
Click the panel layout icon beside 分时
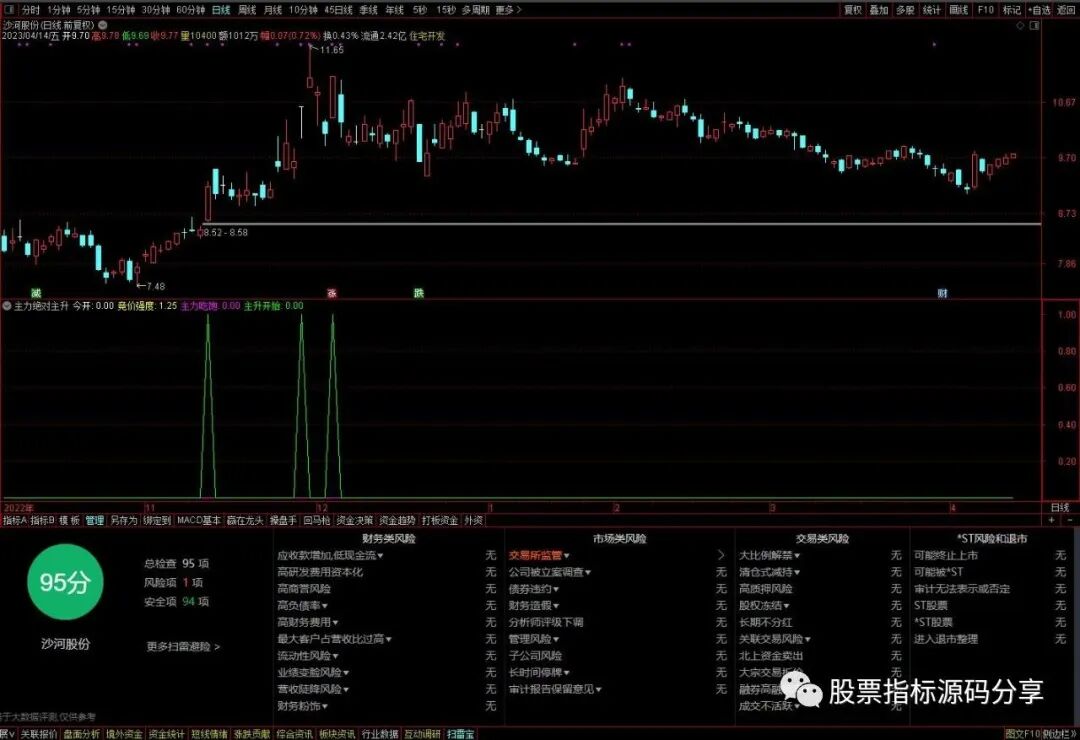tap(11, 10)
